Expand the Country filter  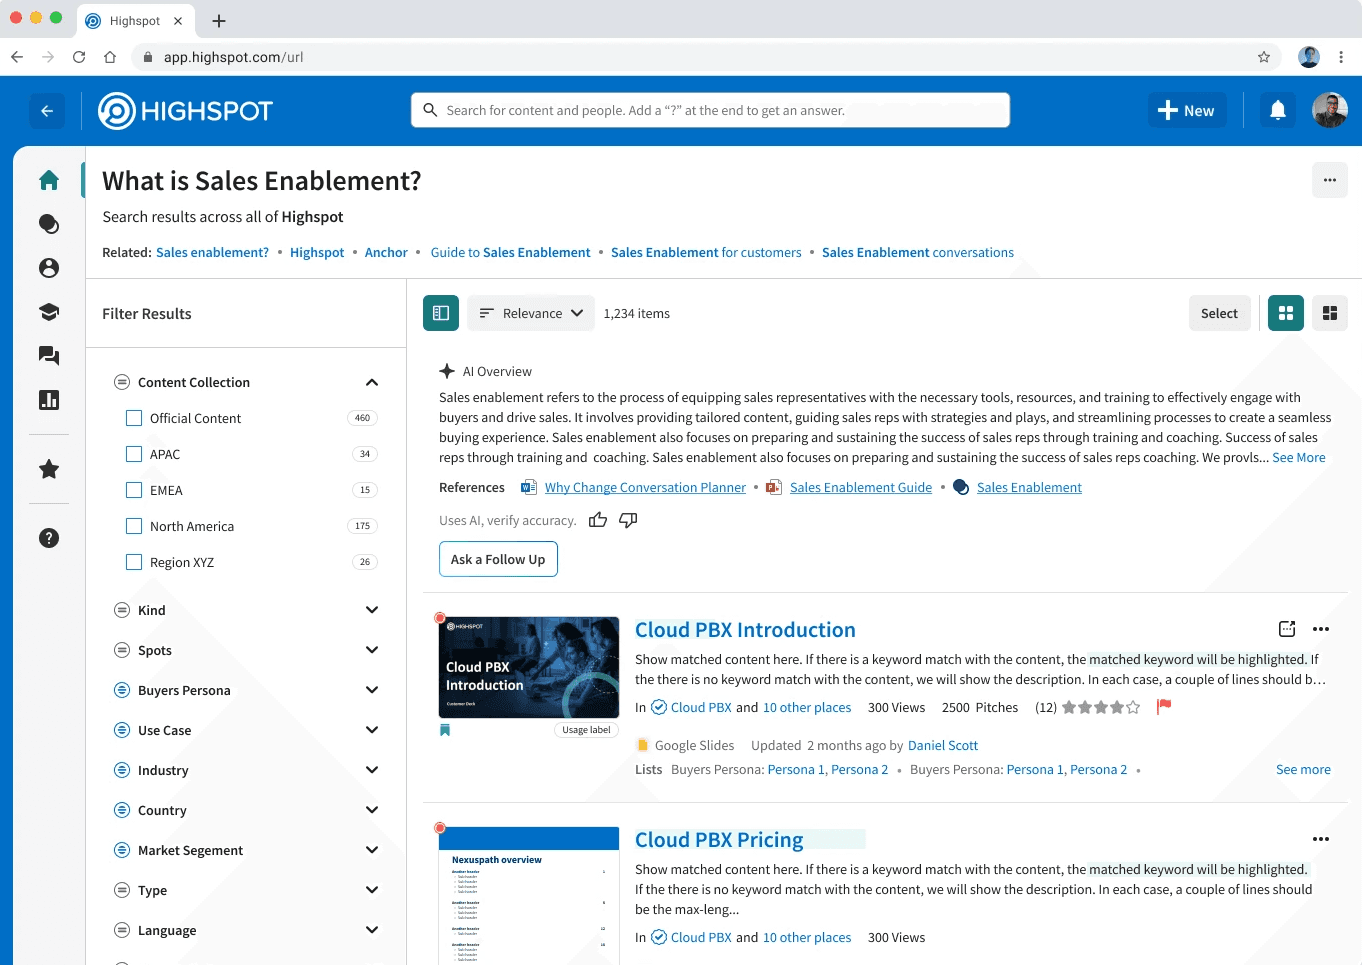[372, 810]
